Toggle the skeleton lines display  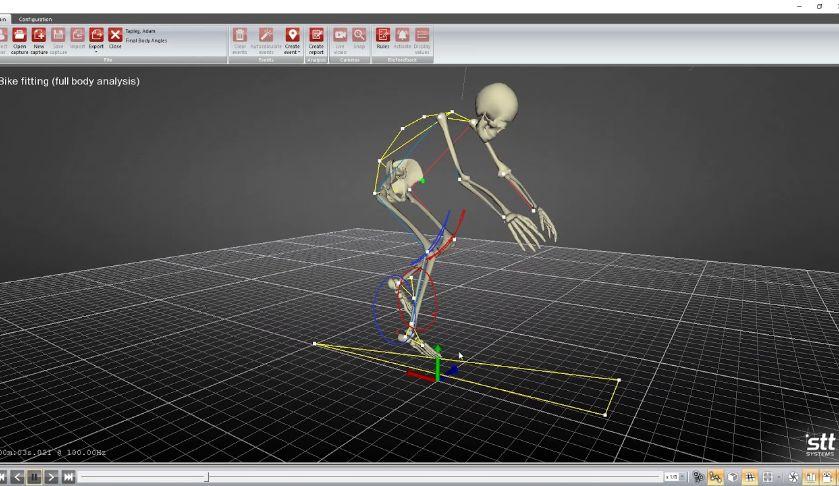point(715,476)
